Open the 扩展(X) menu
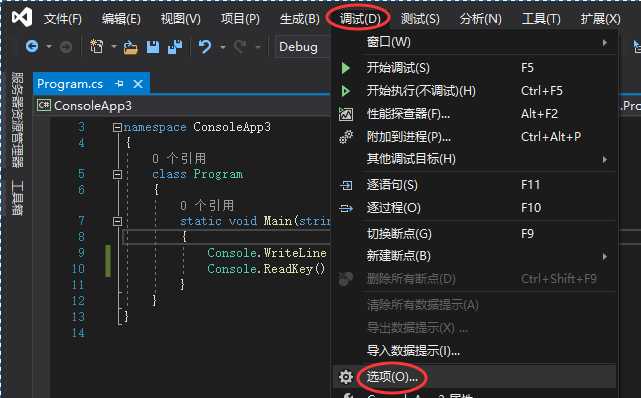641x398 pixels. 601,18
